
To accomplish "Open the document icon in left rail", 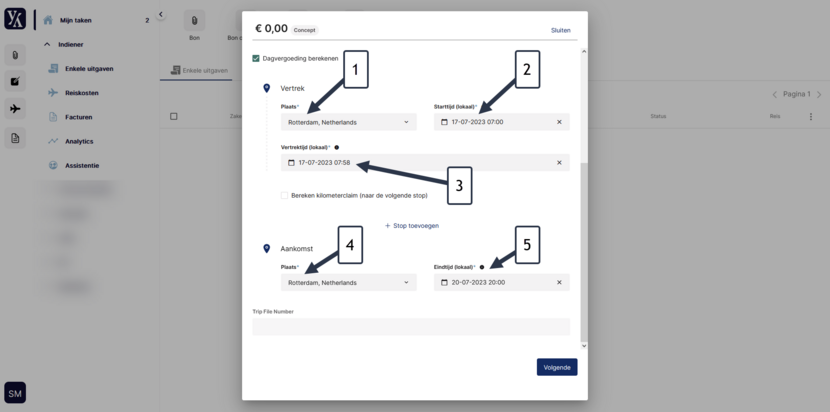I will (x=15, y=138).
